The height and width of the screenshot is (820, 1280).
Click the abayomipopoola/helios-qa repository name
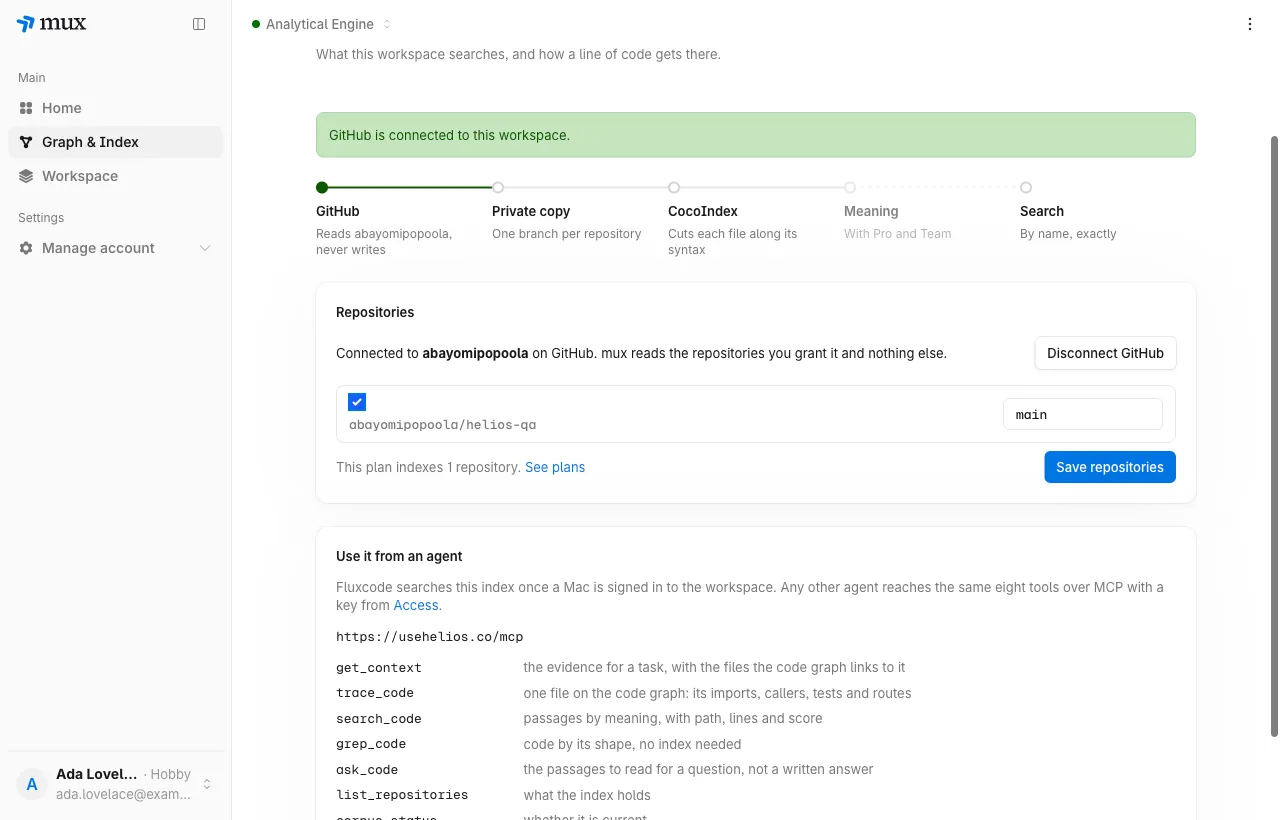coord(442,425)
